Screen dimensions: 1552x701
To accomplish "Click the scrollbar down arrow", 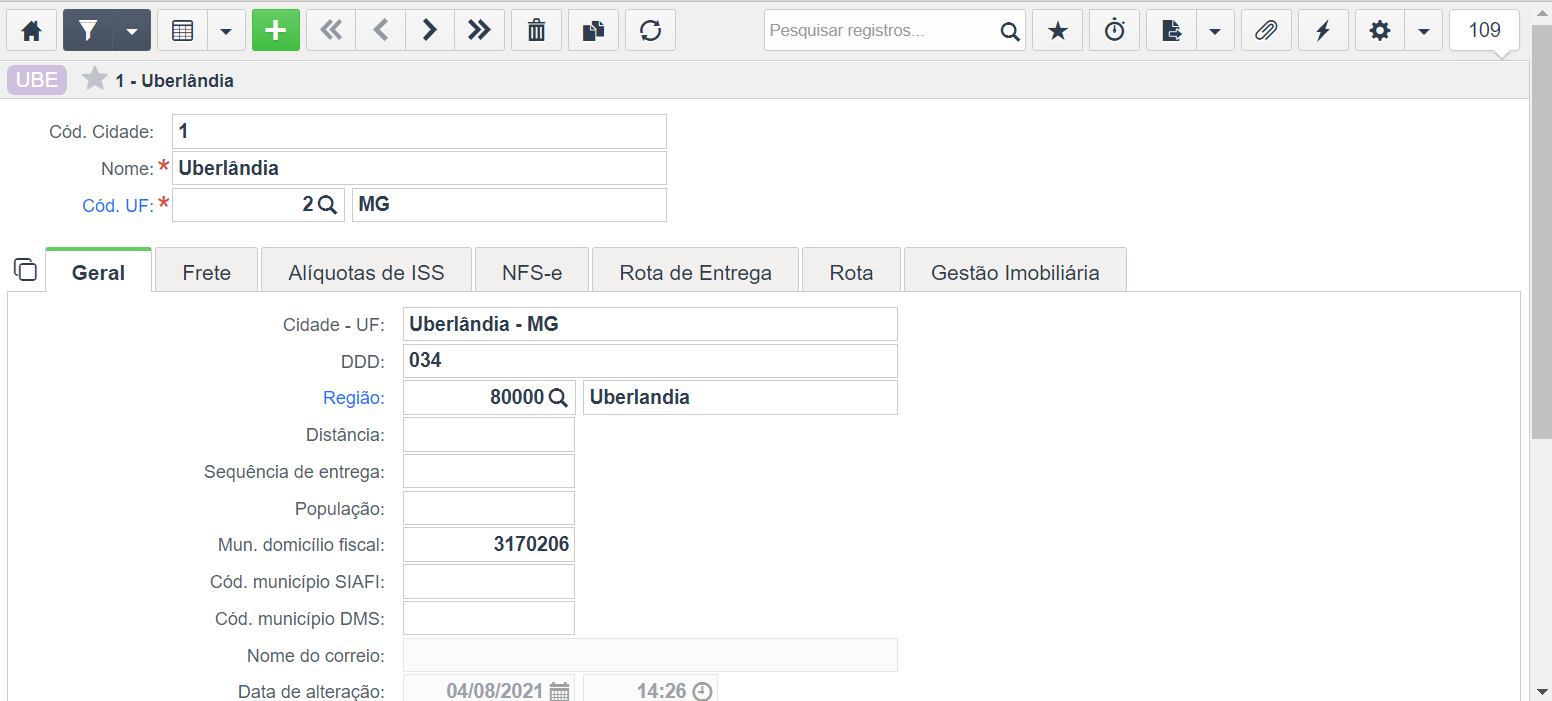I will [x=1541, y=690].
